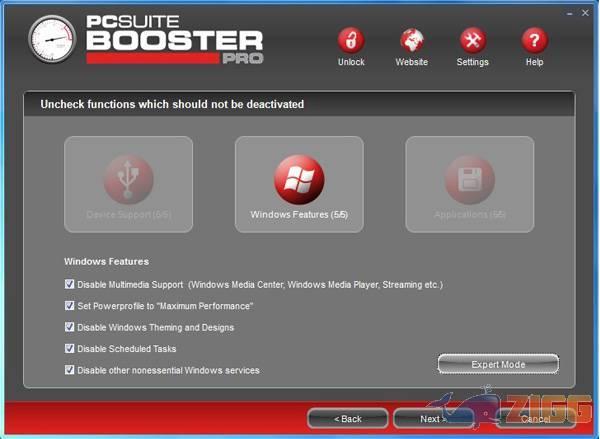Open Settings with the tools icon
This screenshot has height=439, width=600.
[x=472, y=41]
